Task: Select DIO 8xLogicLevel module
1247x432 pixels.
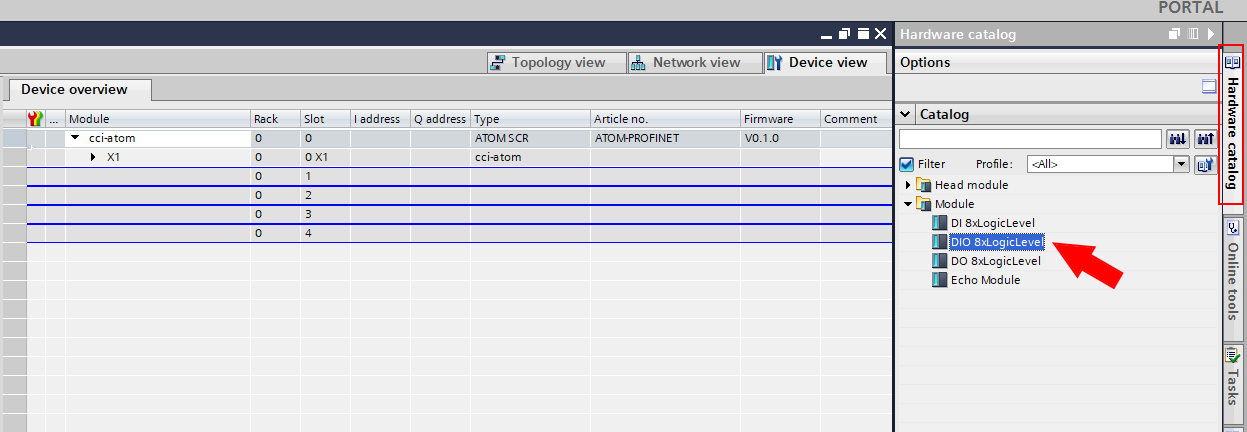Action: [x=996, y=242]
